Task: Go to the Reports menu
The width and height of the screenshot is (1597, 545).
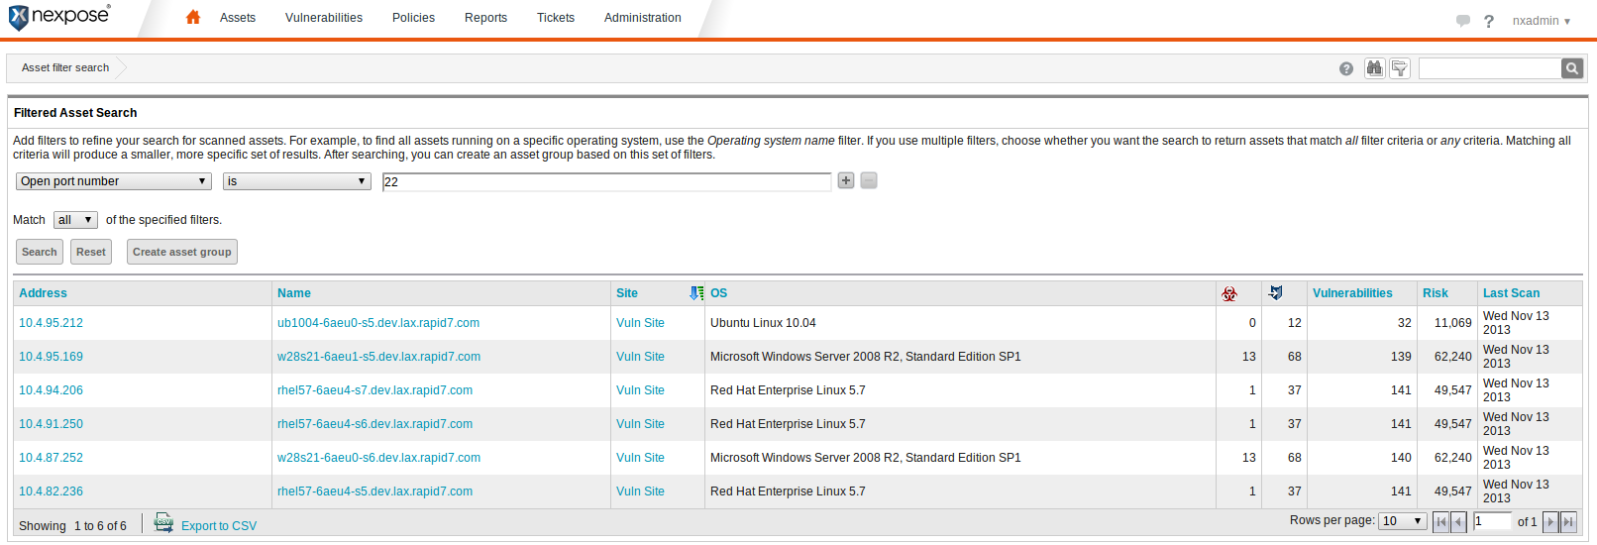Action: pyautogui.click(x=485, y=18)
